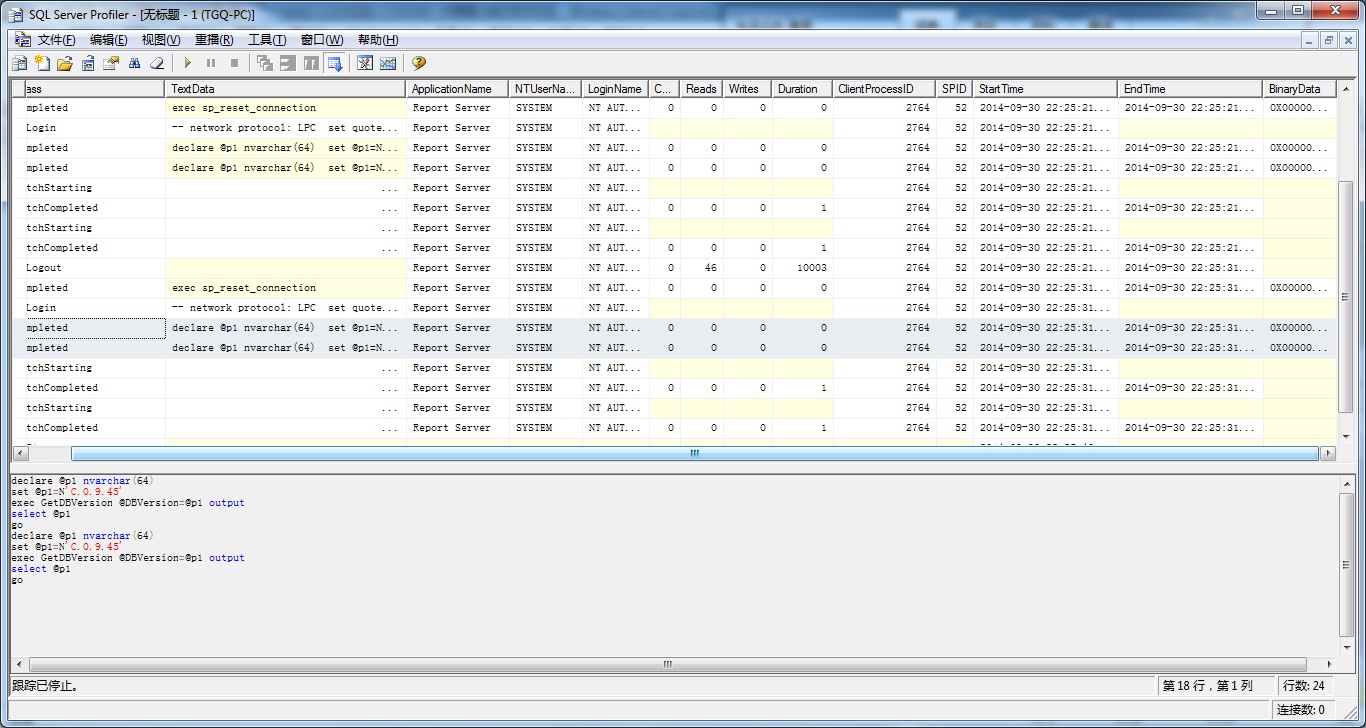Click first 'exec GetDBVersion' line in SQL pane
Screen dimensions: 1366x728
(x=128, y=503)
